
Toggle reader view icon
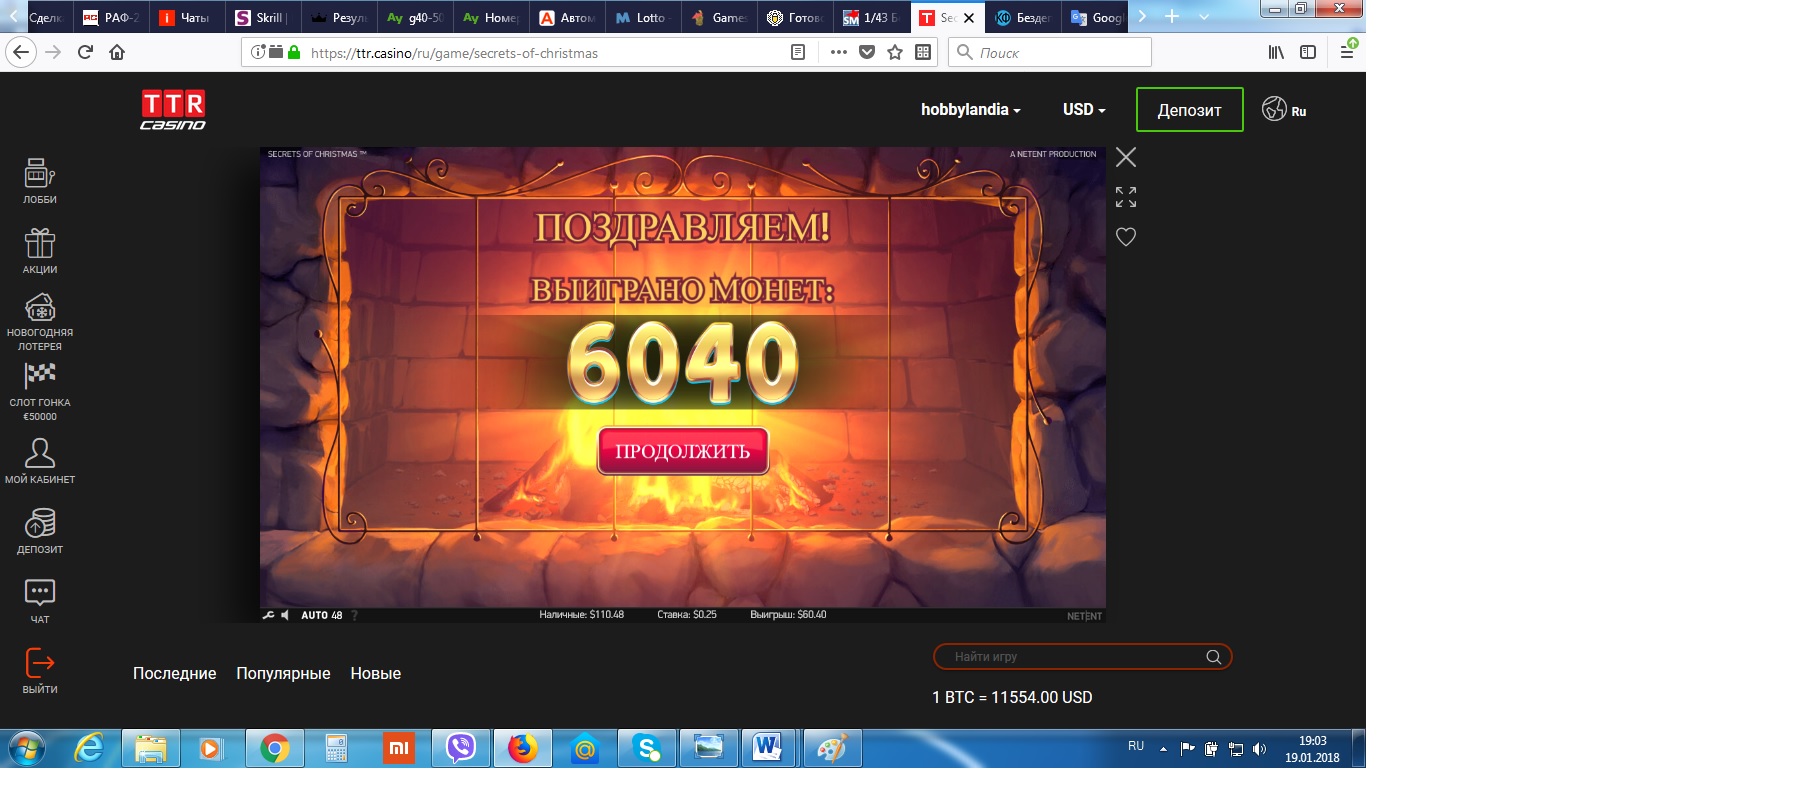[797, 52]
